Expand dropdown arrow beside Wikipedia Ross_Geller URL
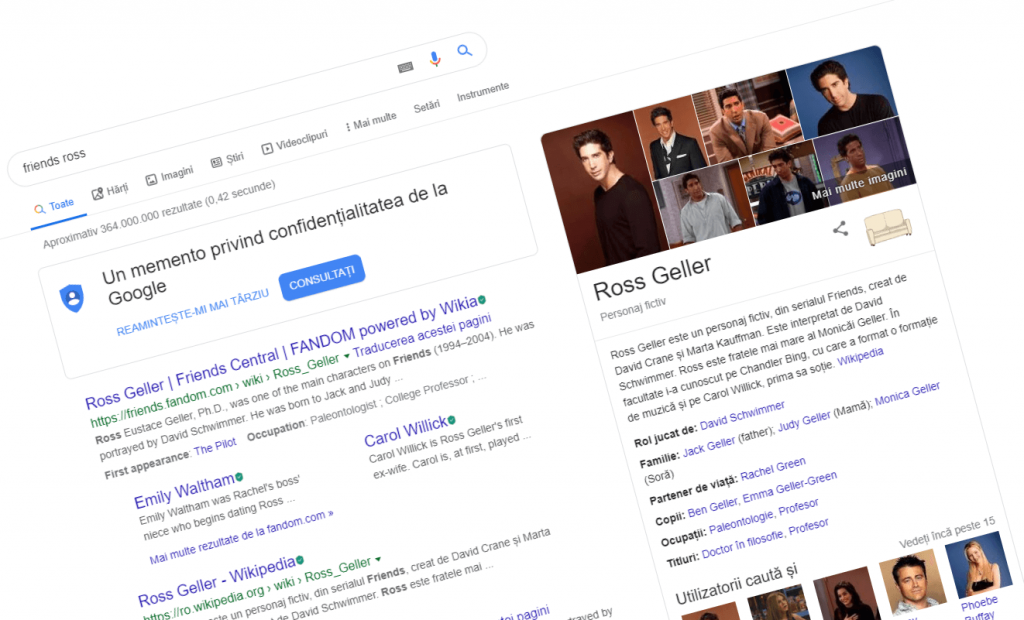Image resolution: width=1024 pixels, height=620 pixels. click(x=377, y=560)
